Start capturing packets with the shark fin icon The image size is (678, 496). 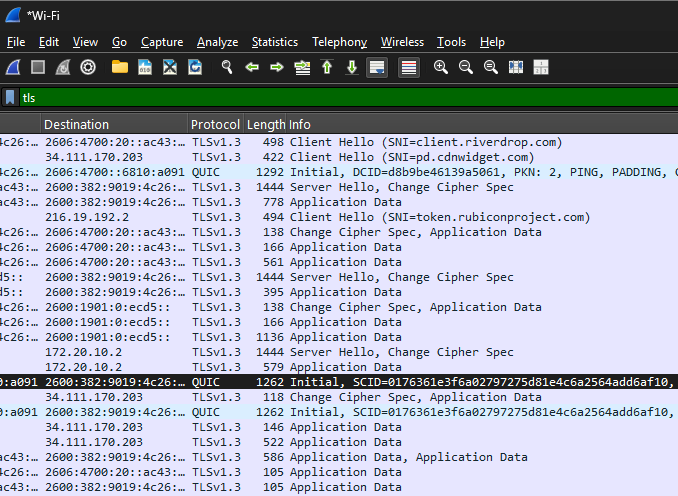point(13,67)
